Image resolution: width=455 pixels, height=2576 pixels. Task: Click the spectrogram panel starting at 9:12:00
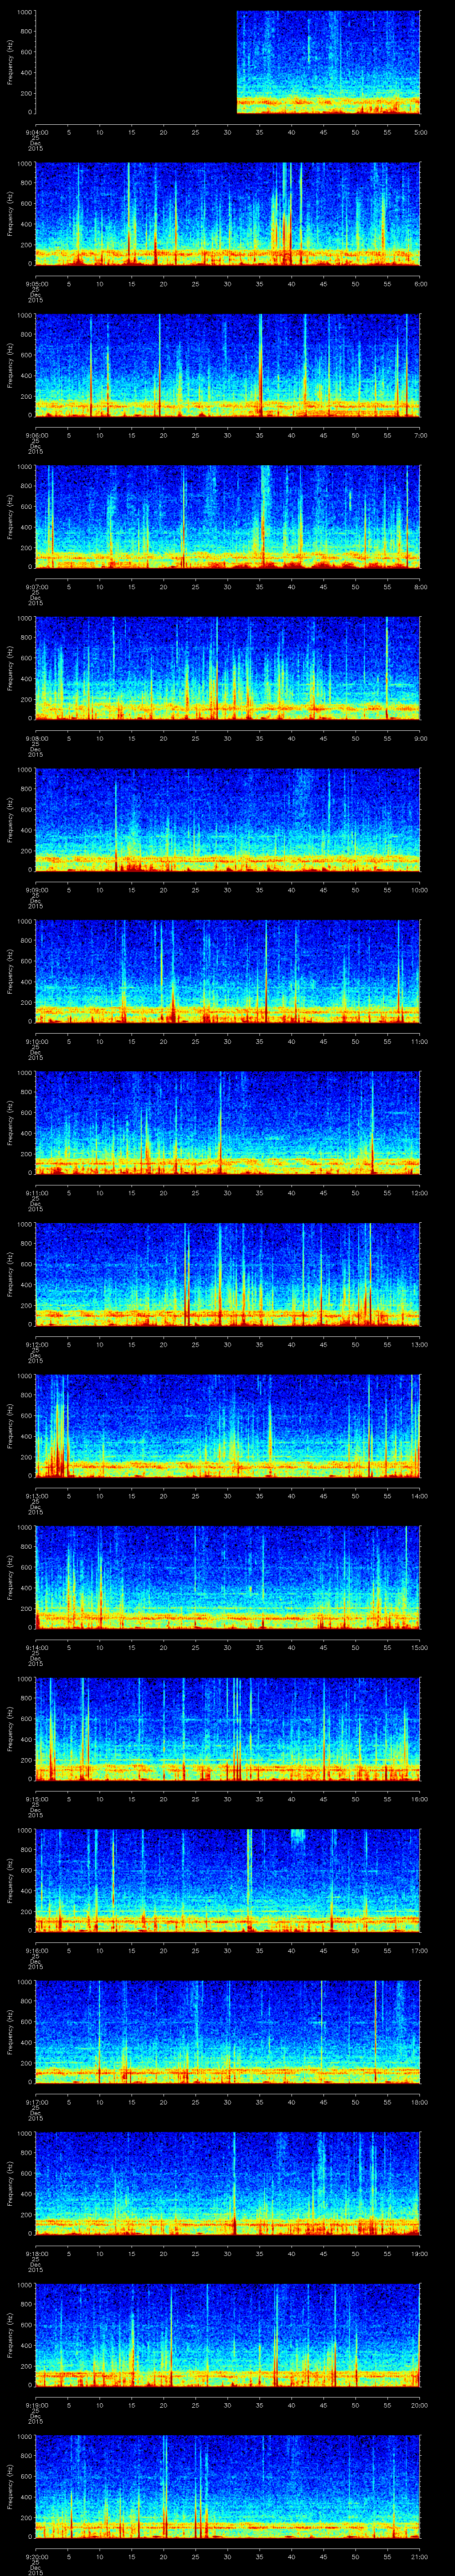click(228, 1274)
